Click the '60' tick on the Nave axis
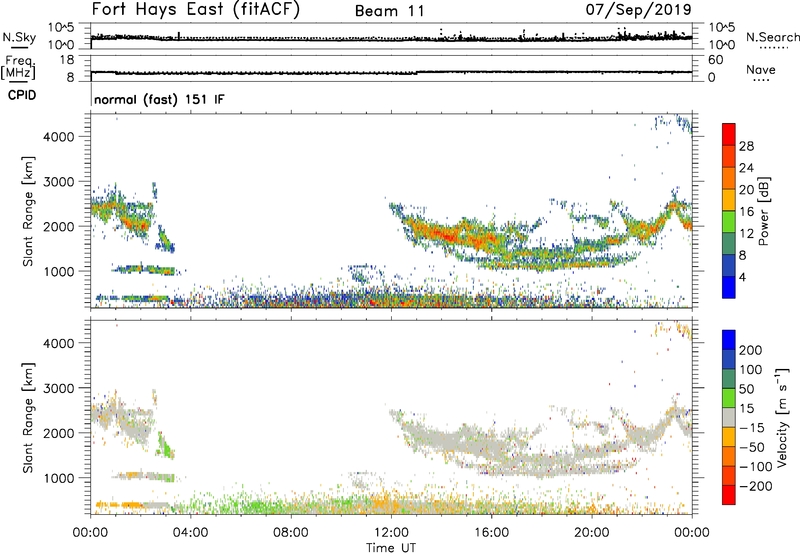The image size is (800, 554). [715, 60]
